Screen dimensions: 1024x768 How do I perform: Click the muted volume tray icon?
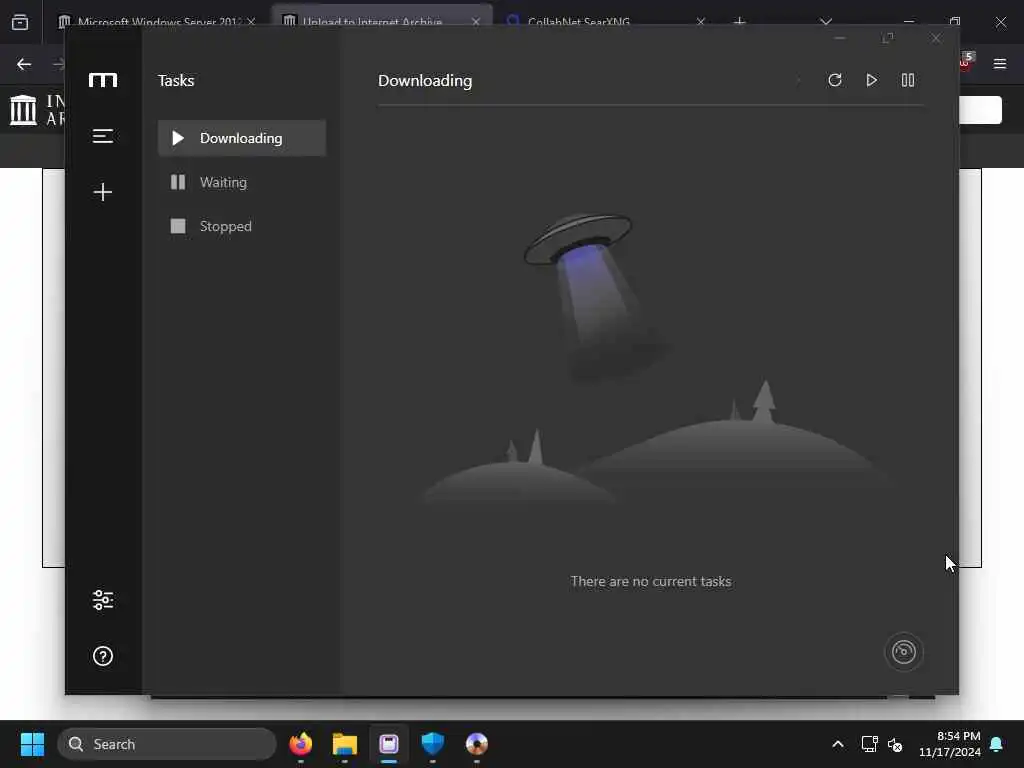pos(895,744)
